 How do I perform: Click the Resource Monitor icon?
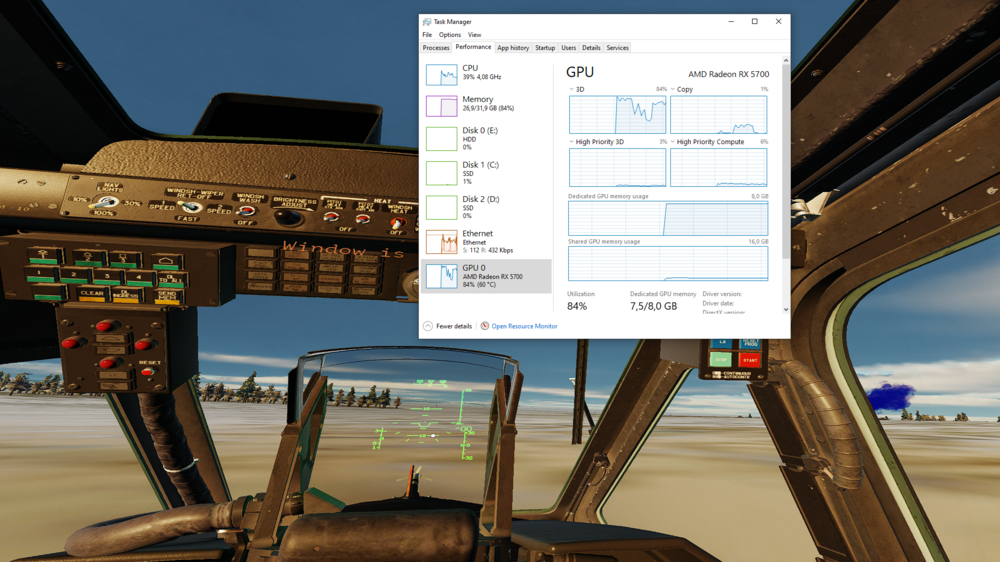coord(485,326)
